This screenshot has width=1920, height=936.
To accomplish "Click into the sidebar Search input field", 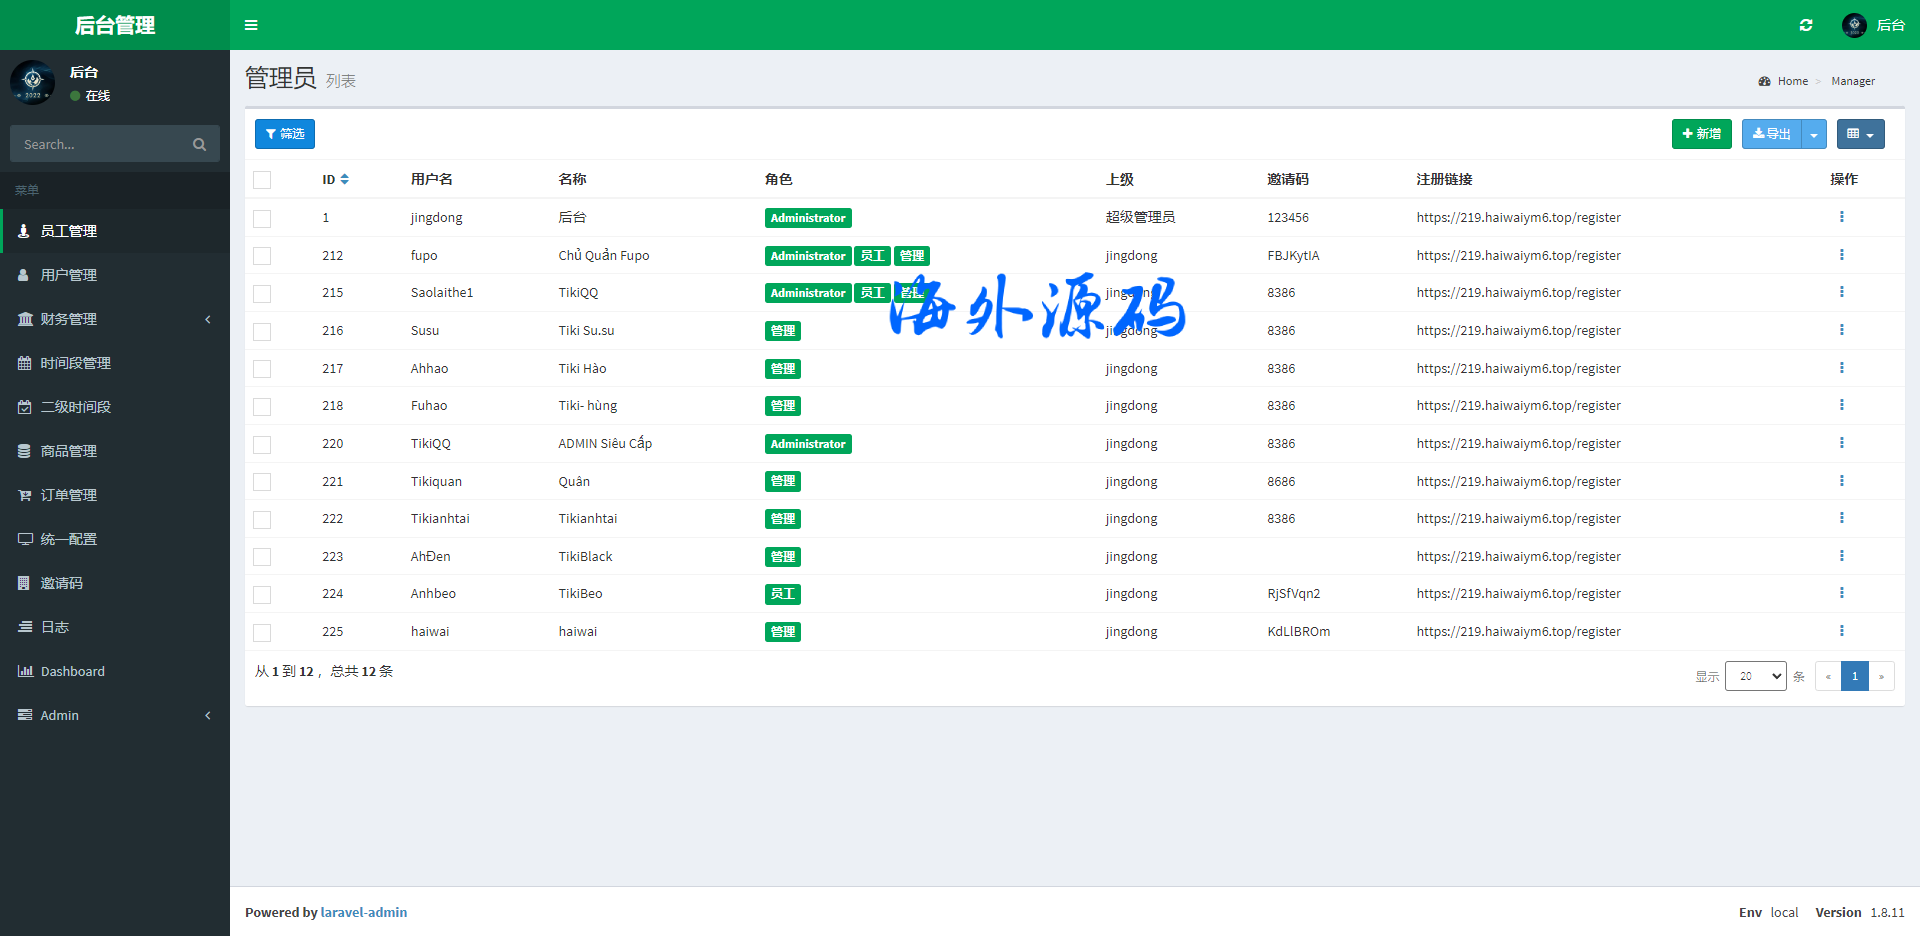I will (x=100, y=145).
